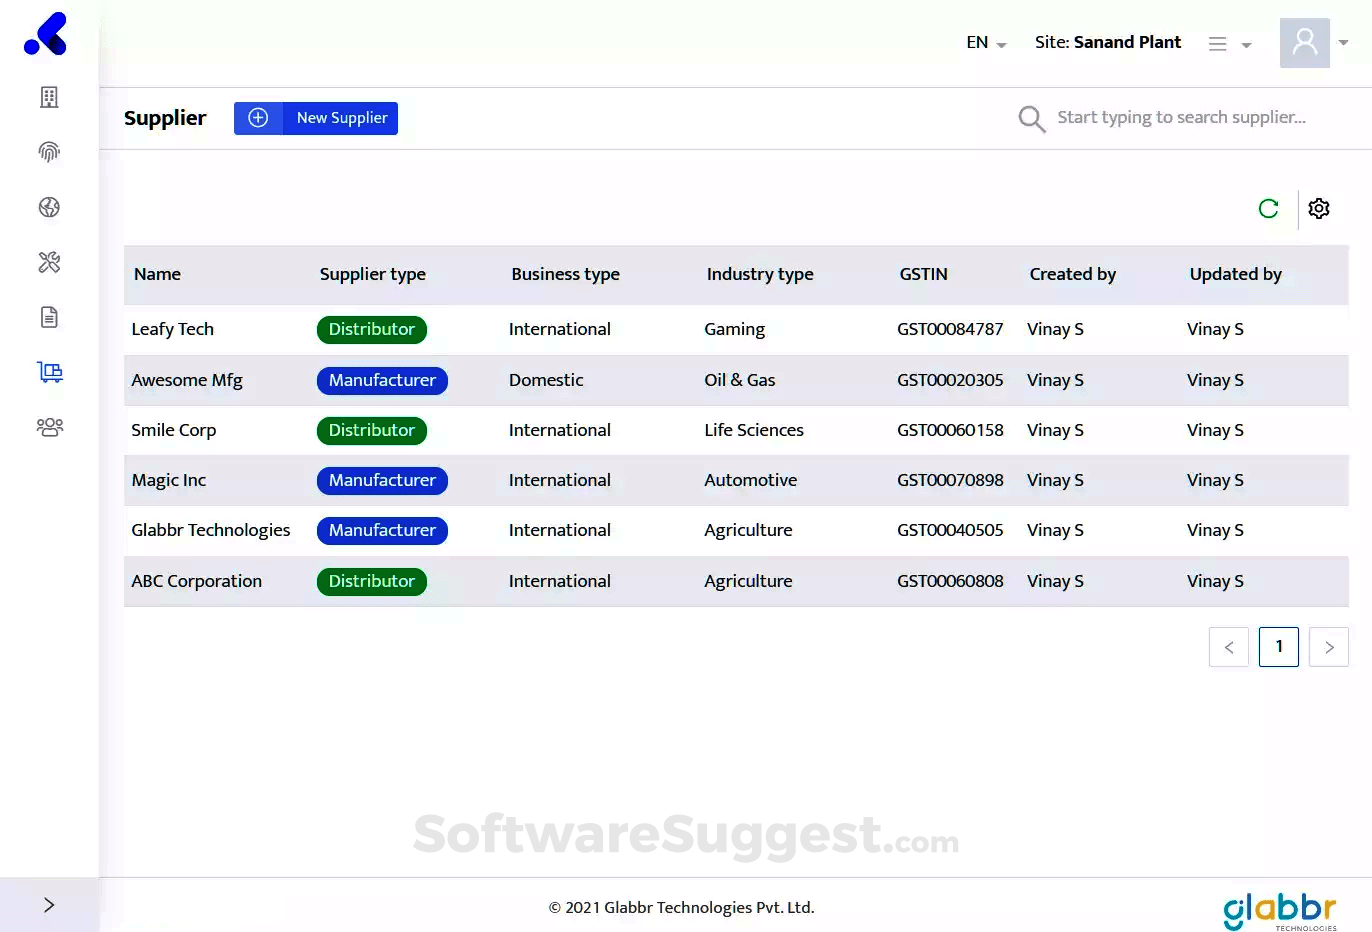Click the Glabbr logo at top left
Image resolution: width=1372 pixels, height=932 pixels.
(x=46, y=34)
